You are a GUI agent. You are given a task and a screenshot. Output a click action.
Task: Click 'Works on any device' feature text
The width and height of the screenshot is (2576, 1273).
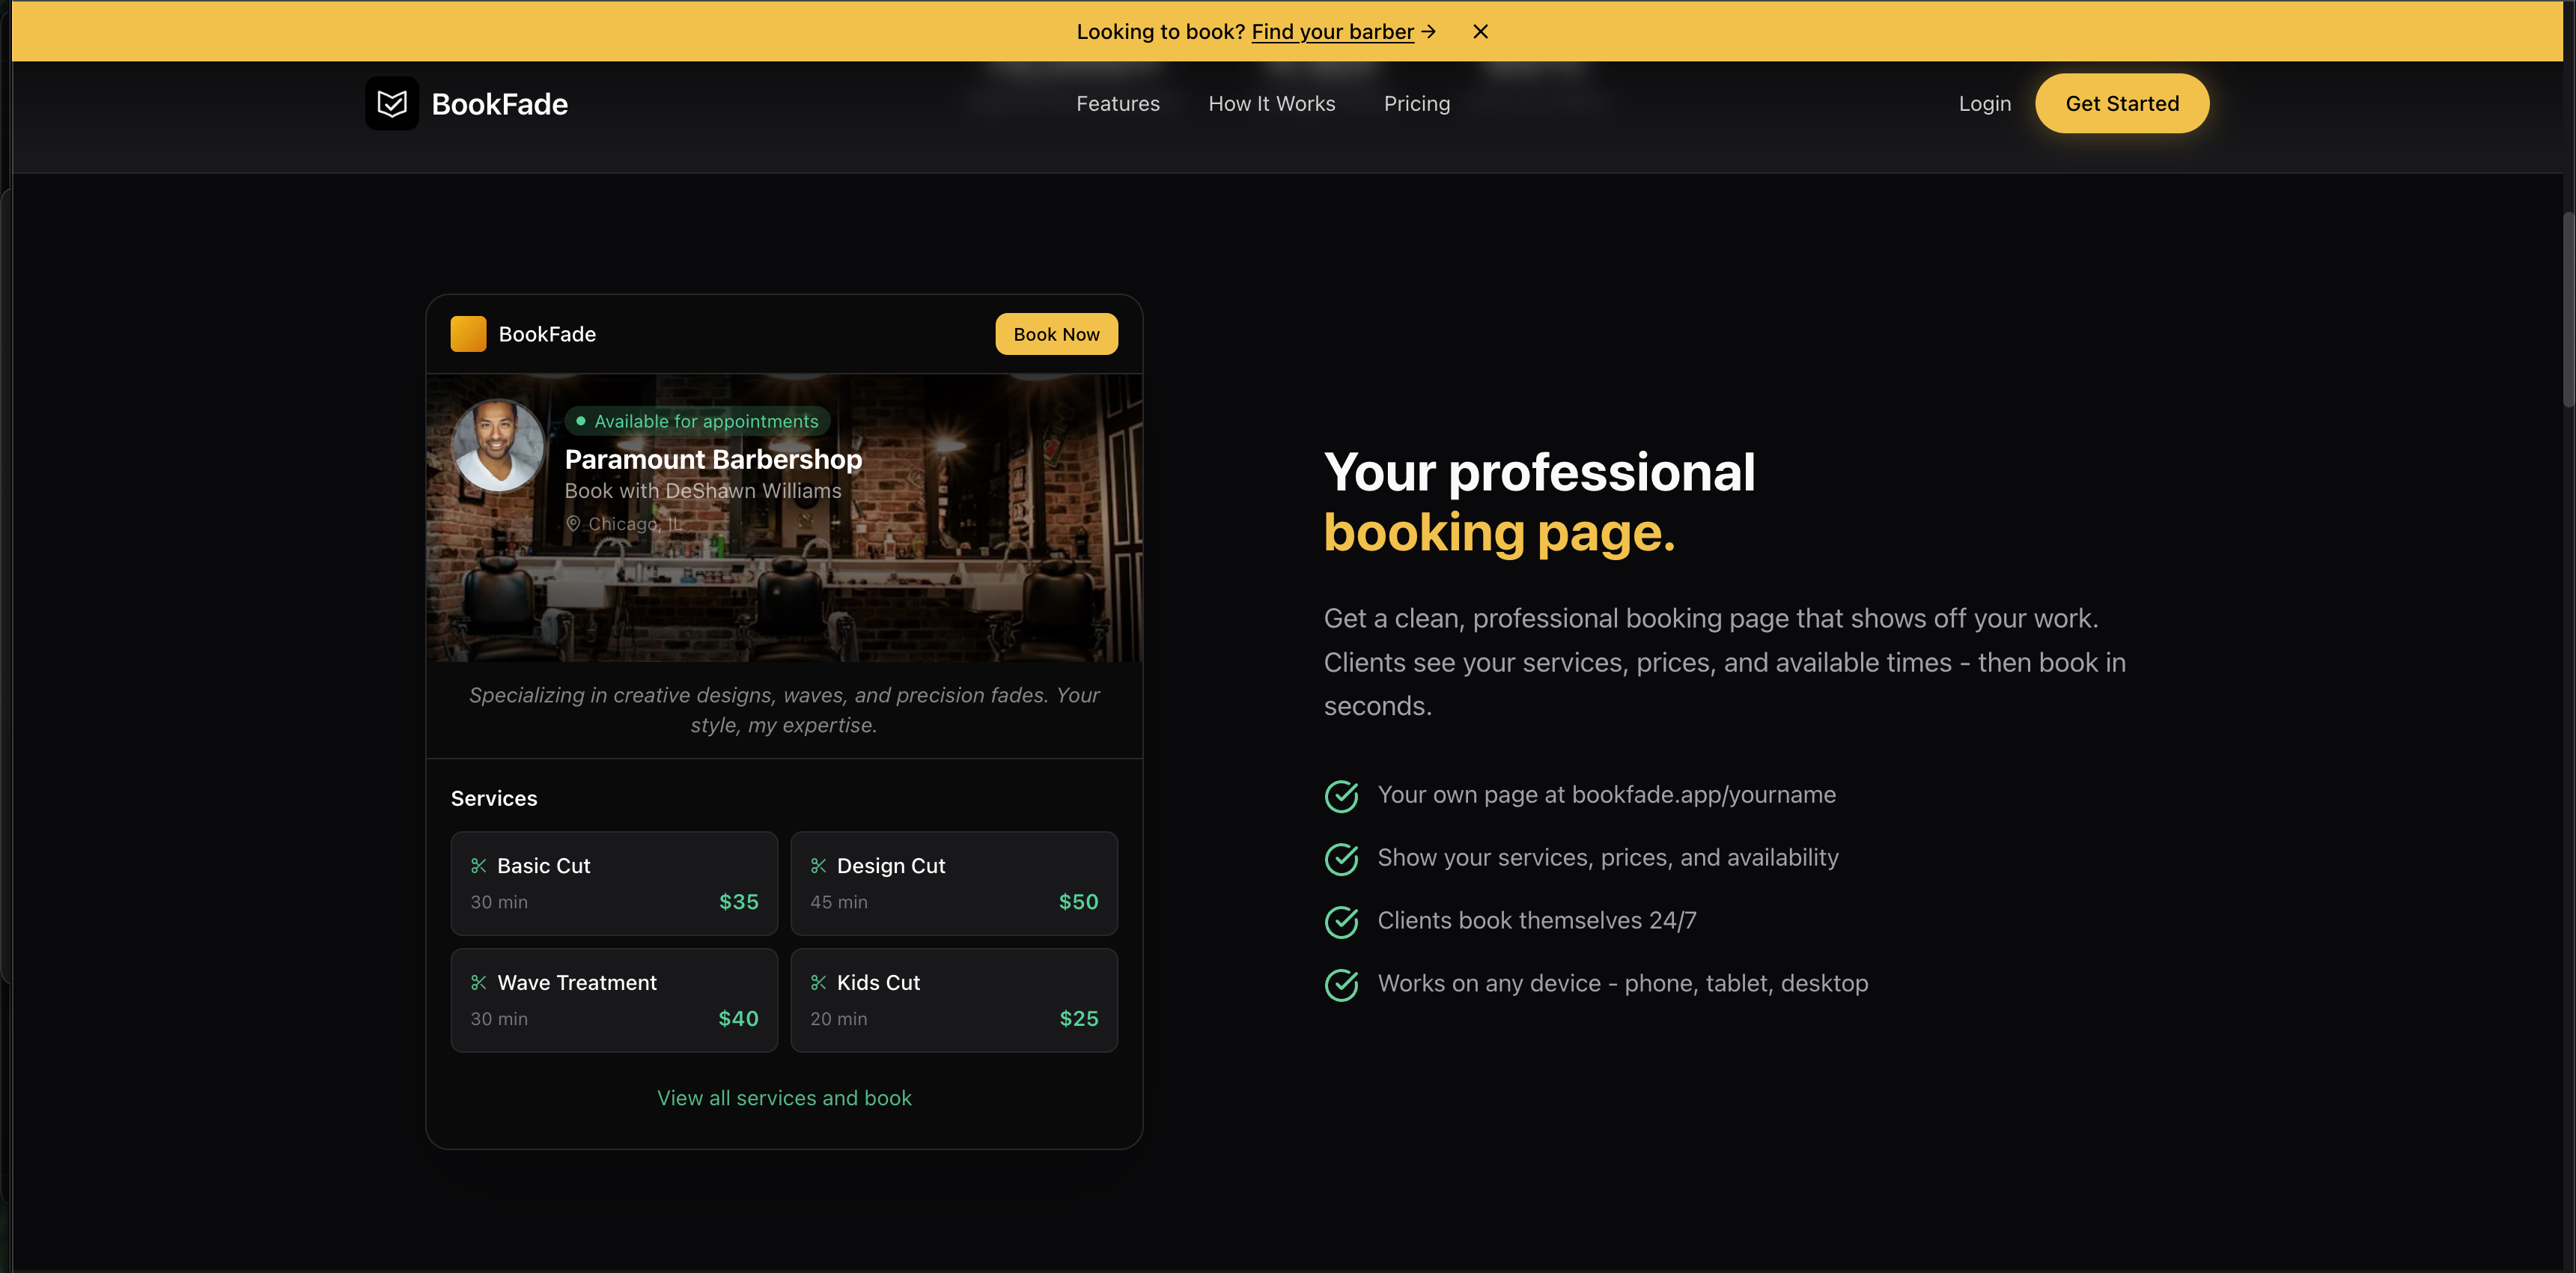coord(1622,984)
